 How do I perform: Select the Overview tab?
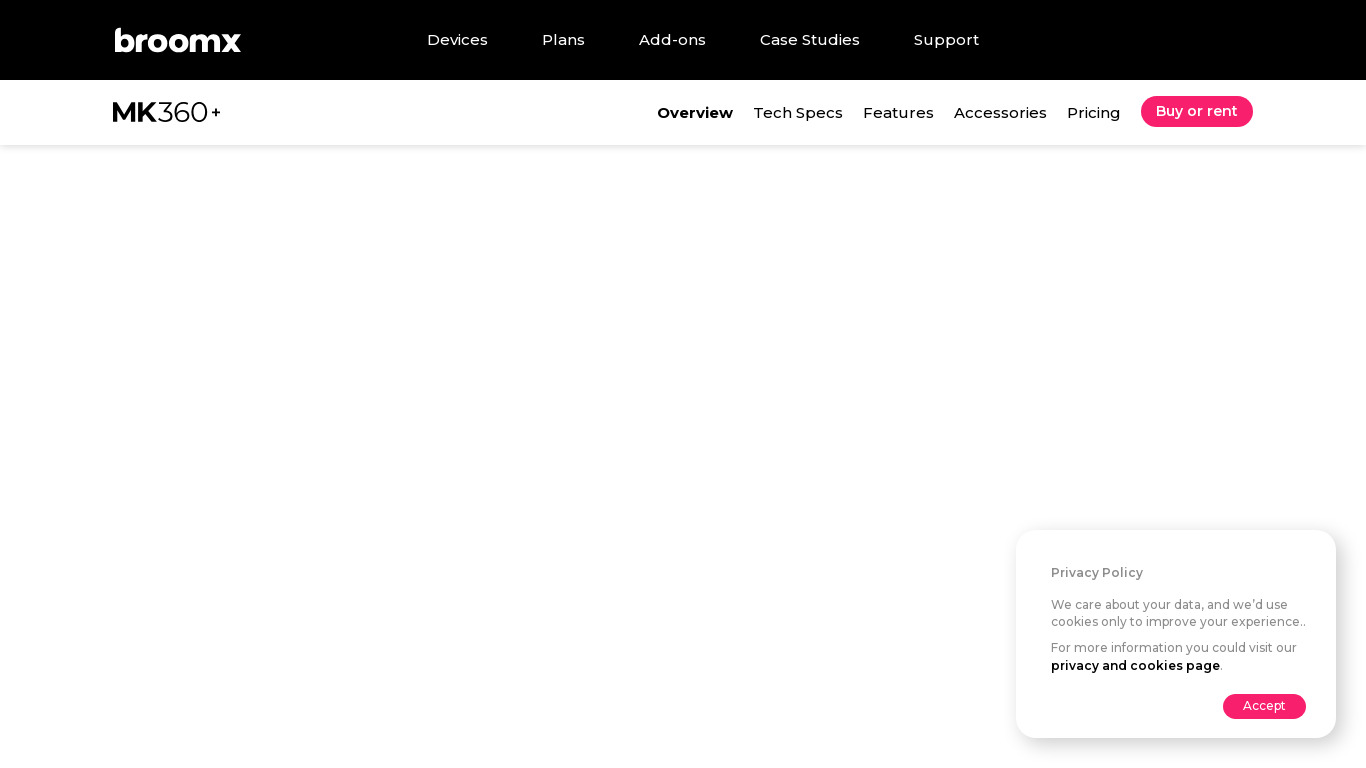coord(695,113)
